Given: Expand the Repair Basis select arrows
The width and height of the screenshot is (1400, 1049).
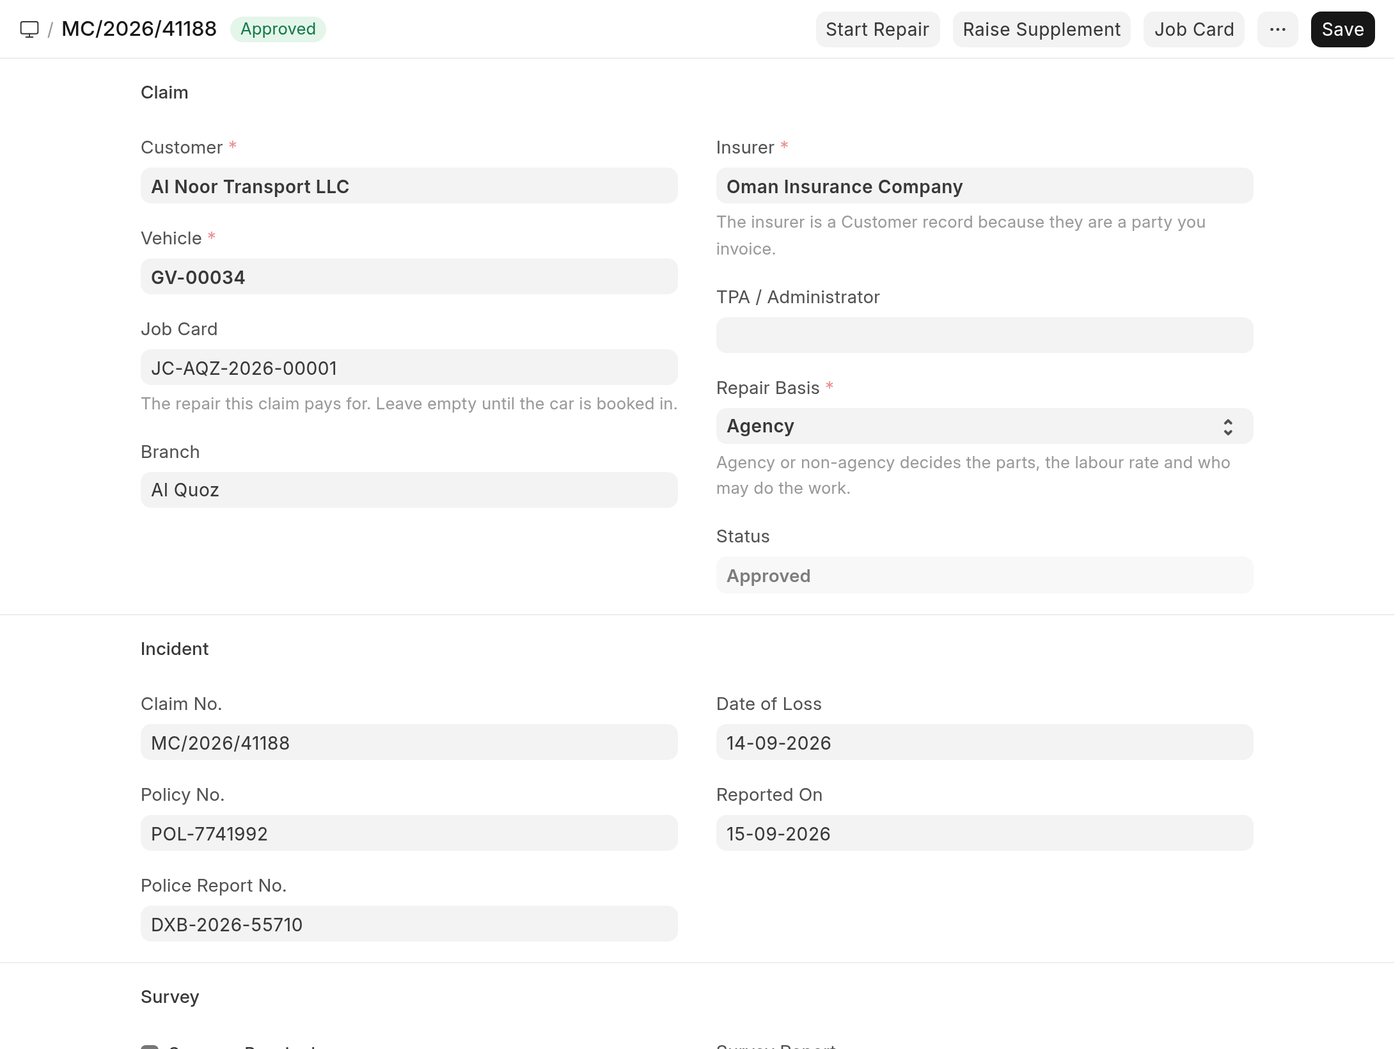Looking at the screenshot, I should [1227, 427].
